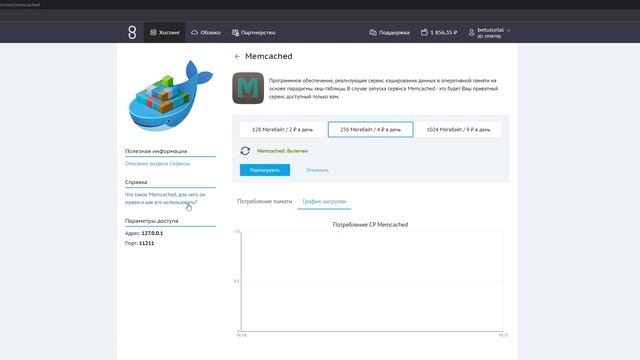Click the refresh status icon

pyautogui.click(x=245, y=151)
